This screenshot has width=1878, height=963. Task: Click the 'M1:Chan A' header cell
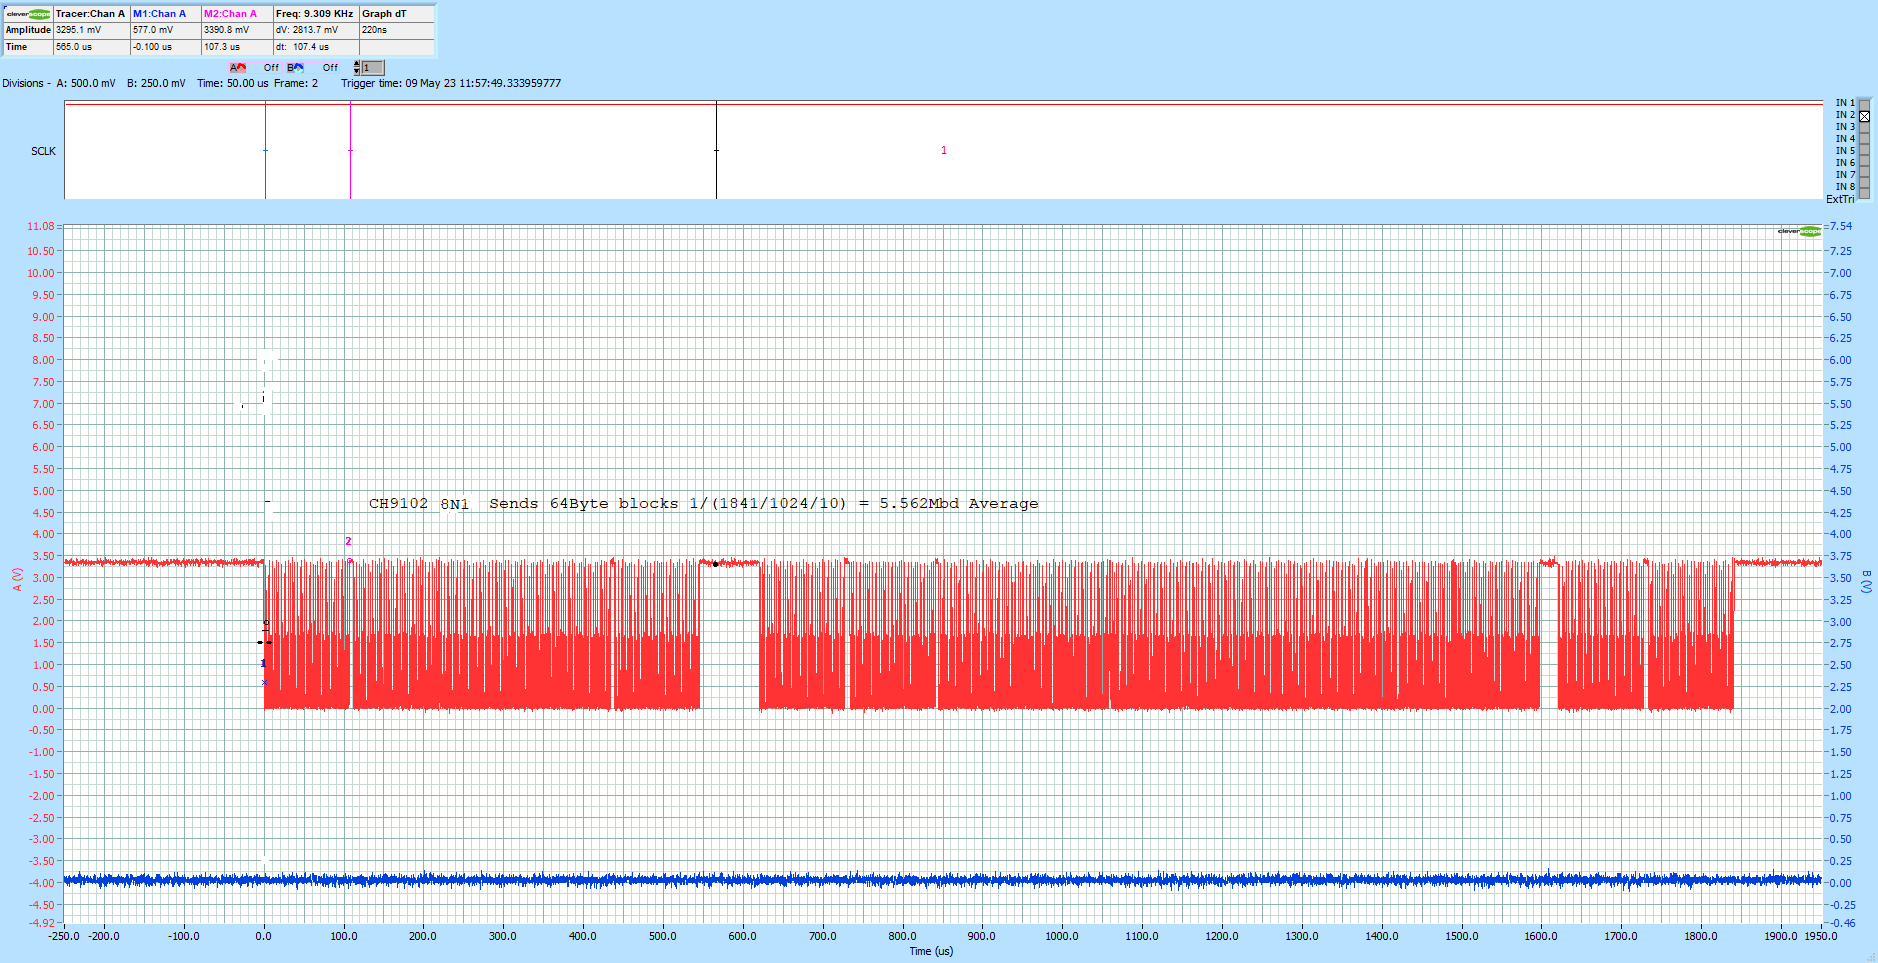coord(166,14)
